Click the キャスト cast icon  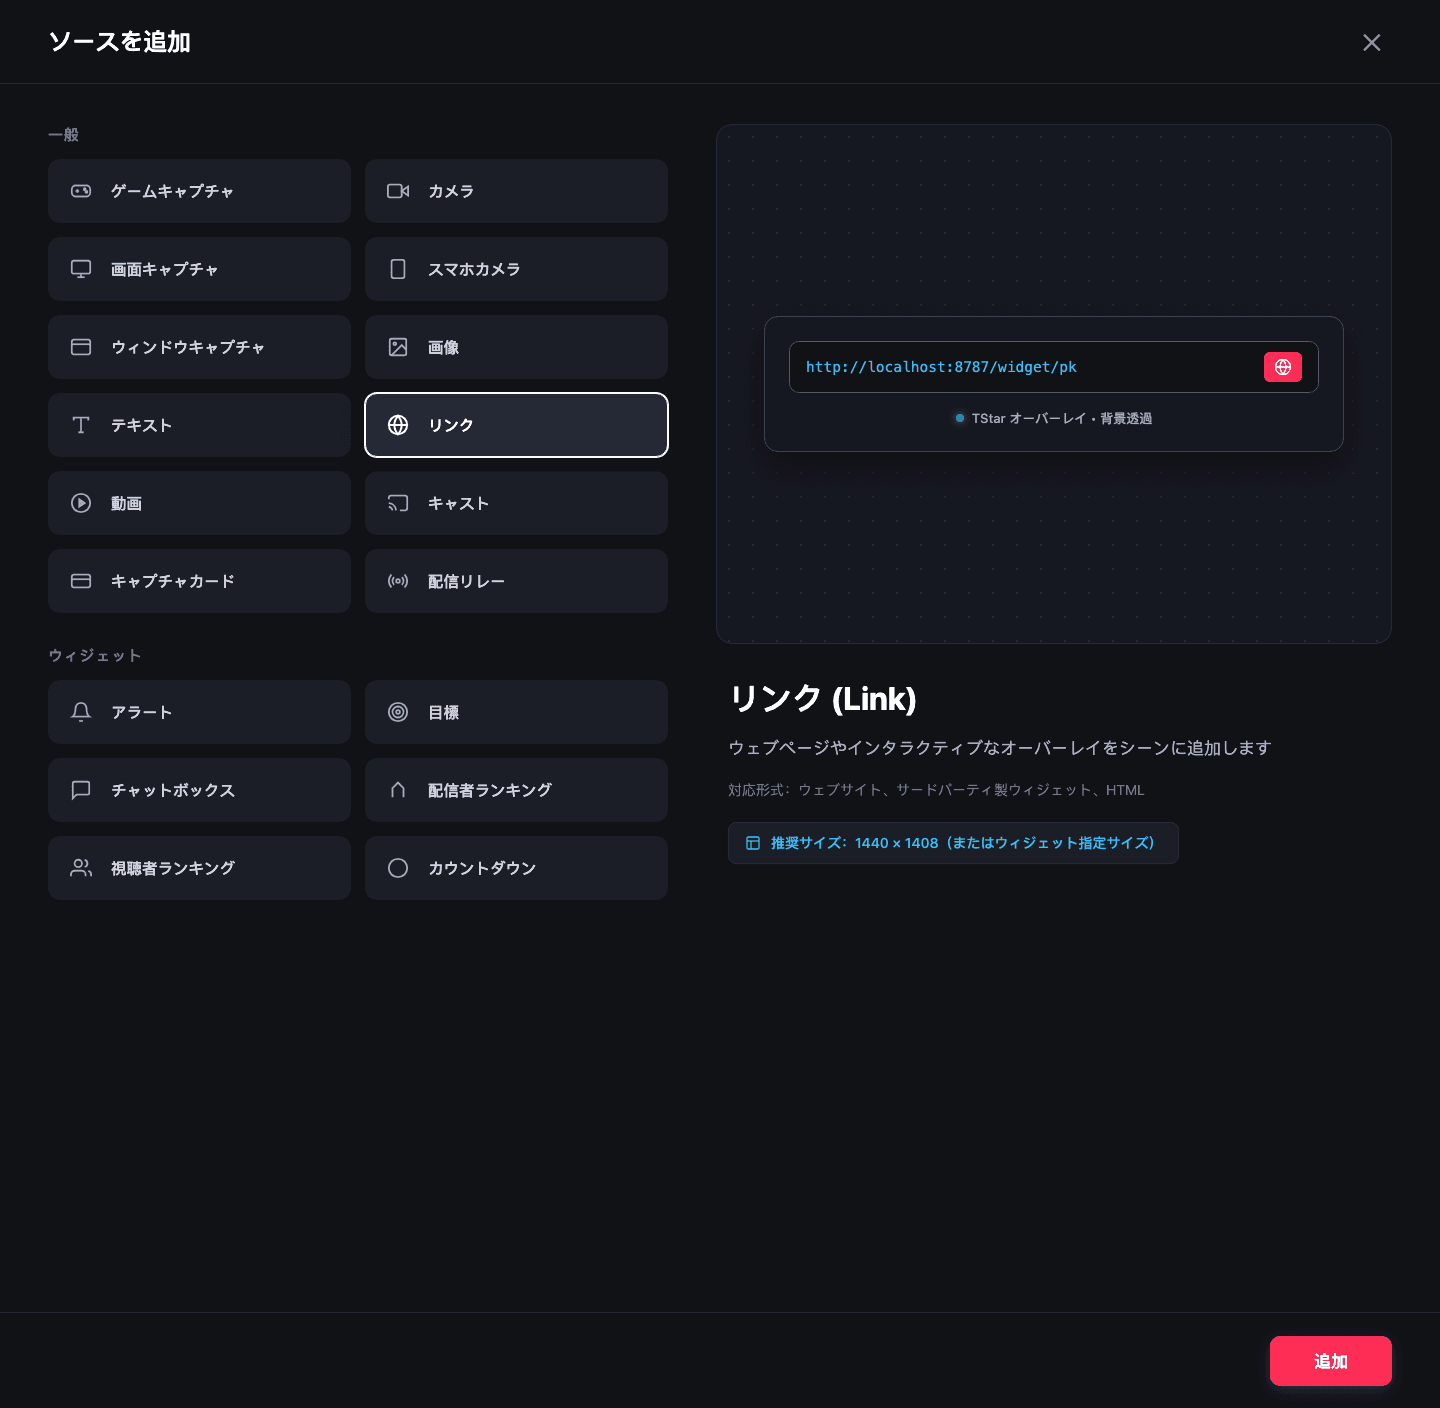pos(398,503)
